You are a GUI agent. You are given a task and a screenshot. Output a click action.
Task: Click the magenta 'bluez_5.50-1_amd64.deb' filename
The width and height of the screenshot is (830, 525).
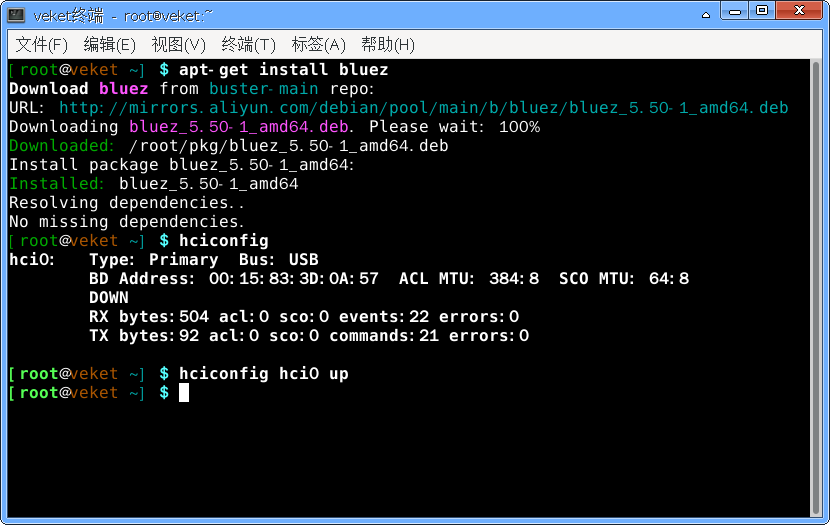(239, 126)
